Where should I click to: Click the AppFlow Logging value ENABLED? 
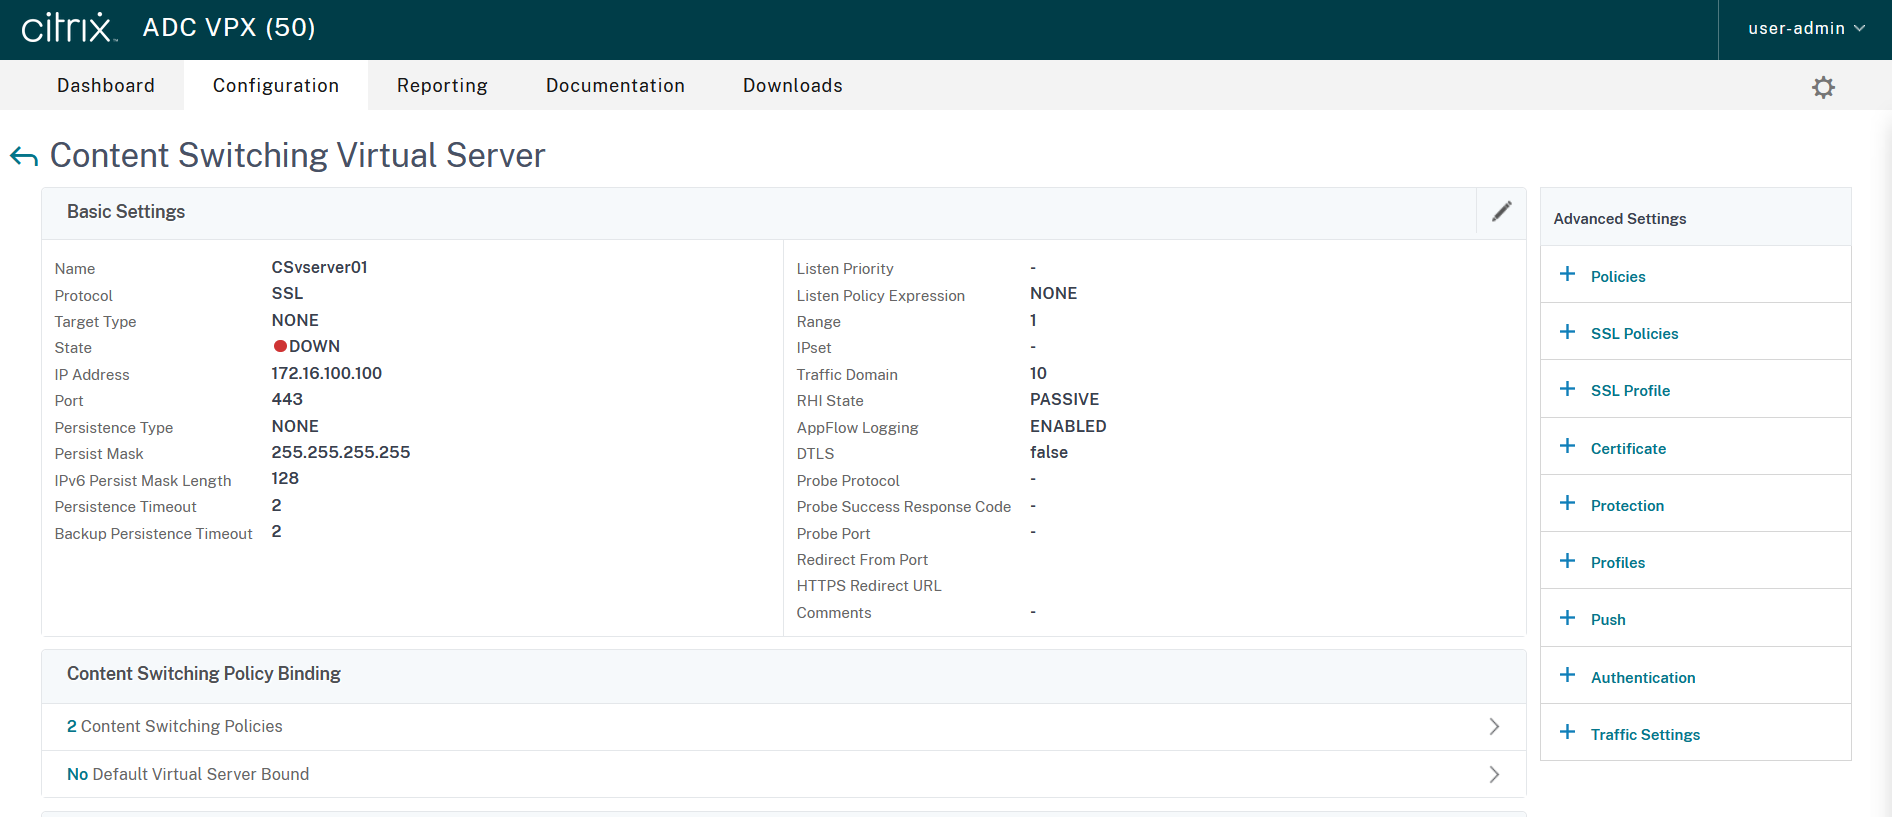pyautogui.click(x=1068, y=426)
